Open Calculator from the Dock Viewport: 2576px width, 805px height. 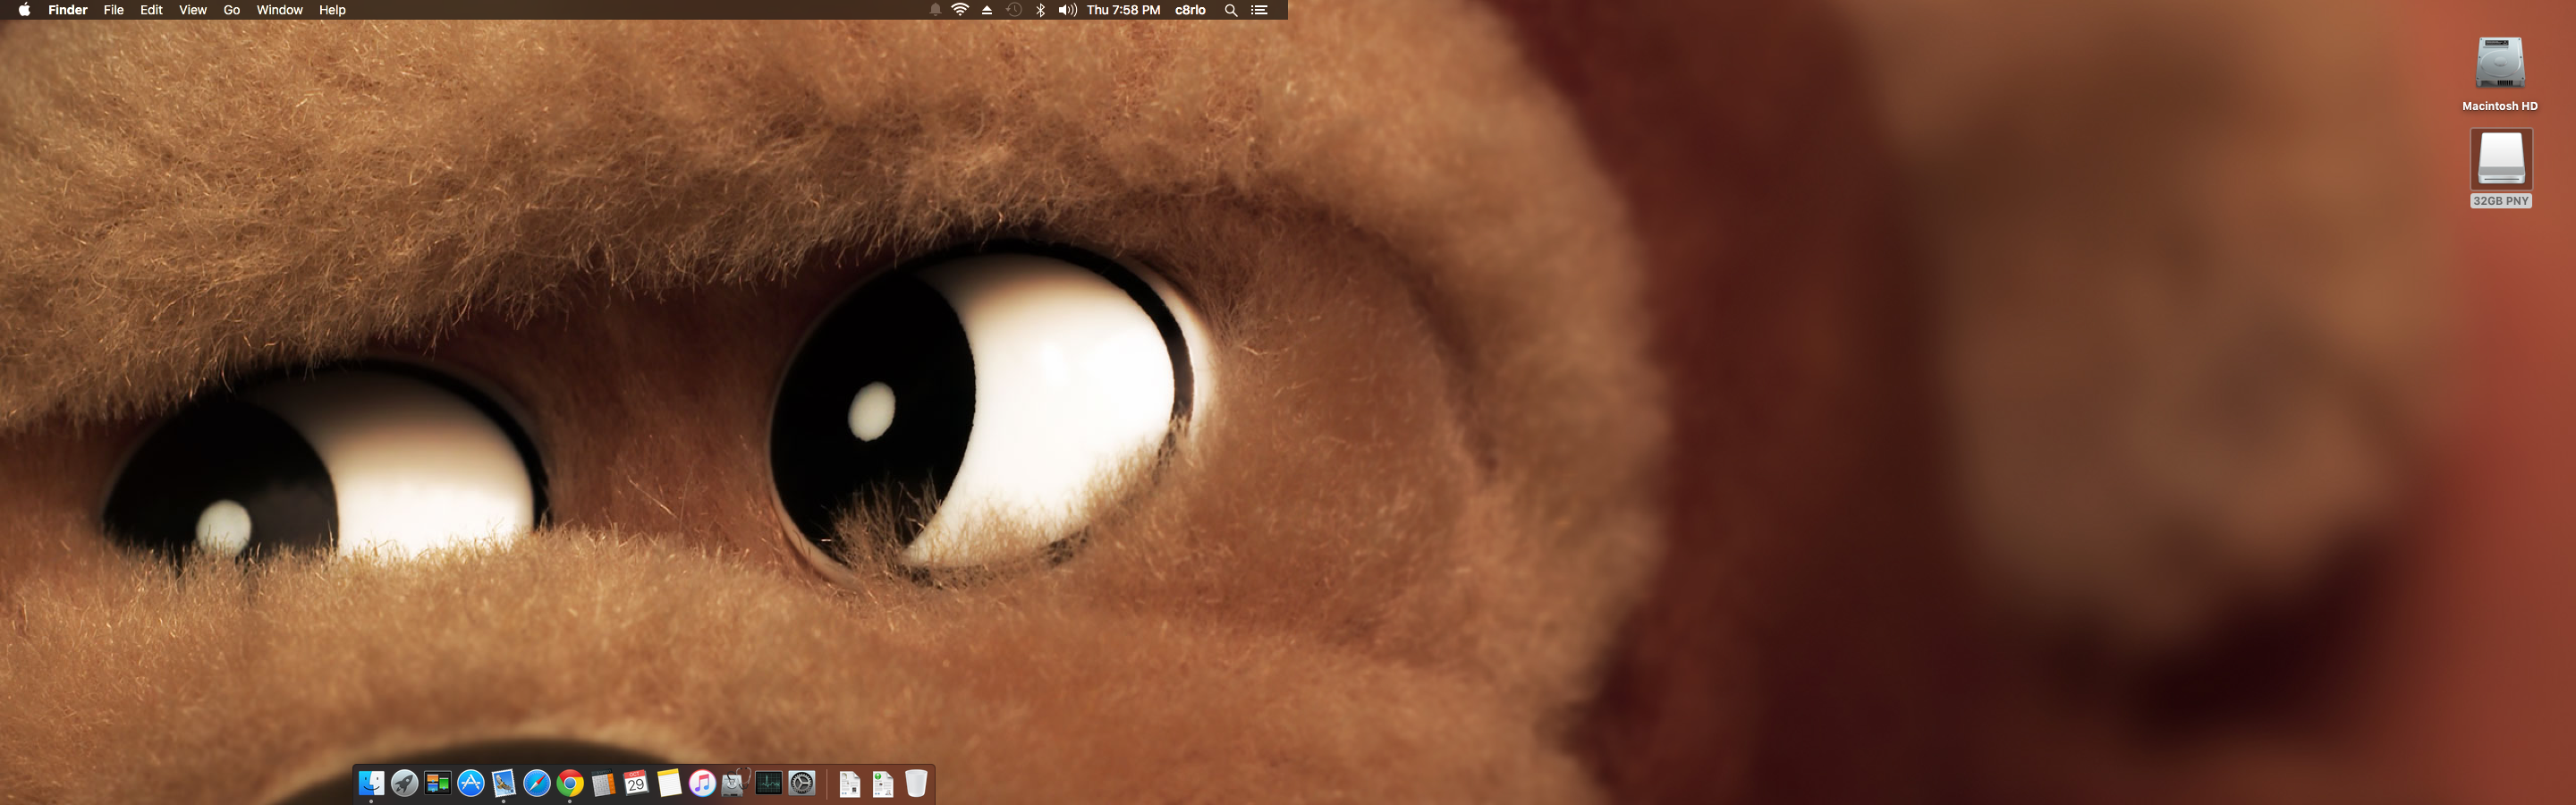tap(603, 783)
